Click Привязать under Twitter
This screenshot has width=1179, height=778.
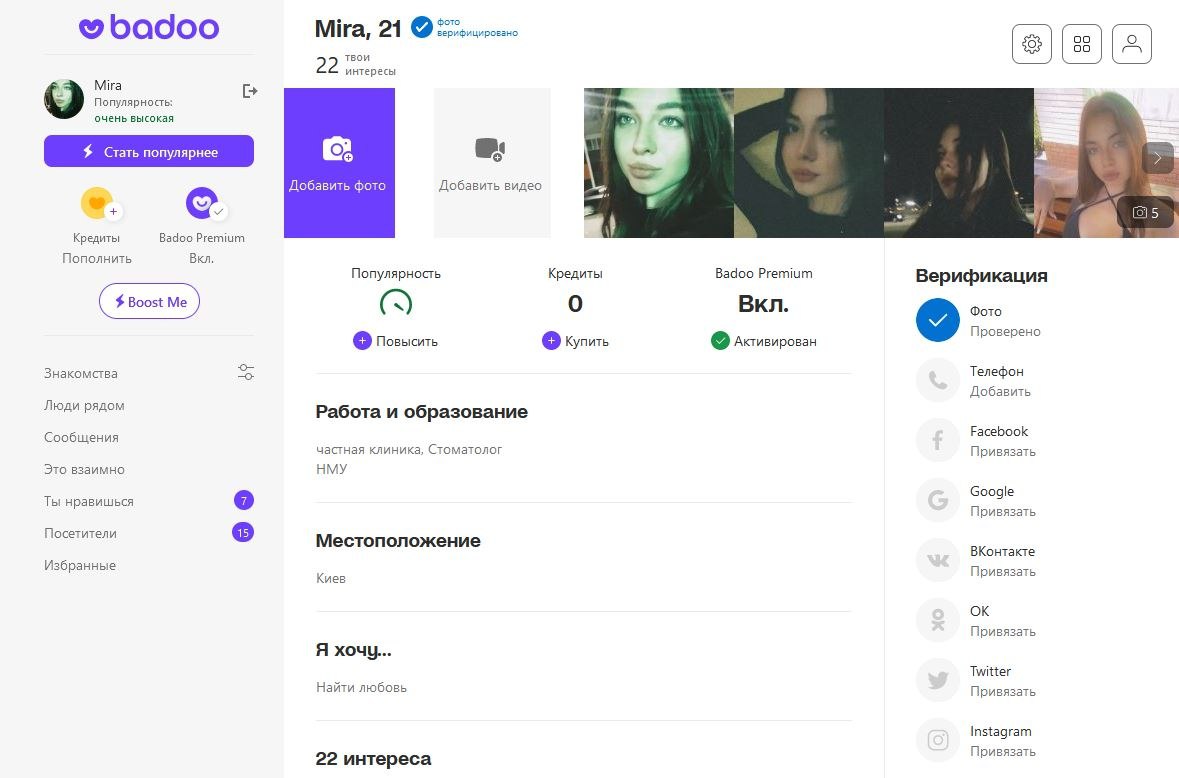click(x=1003, y=692)
